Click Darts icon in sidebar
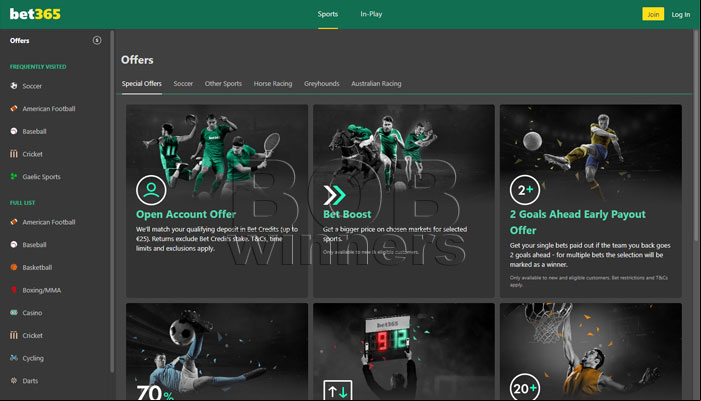Viewport: 701px width, 401px height. 14,380
